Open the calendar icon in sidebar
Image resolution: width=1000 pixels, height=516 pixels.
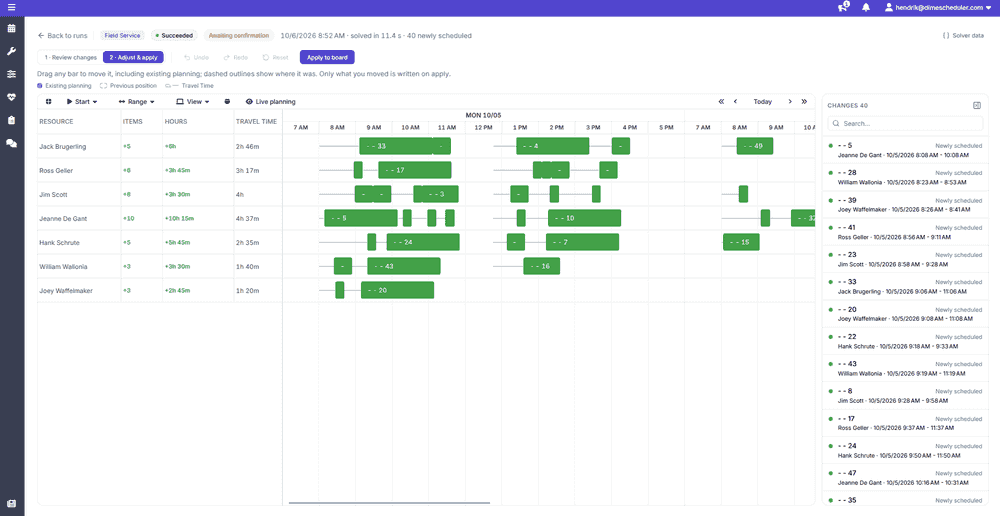coord(11,29)
